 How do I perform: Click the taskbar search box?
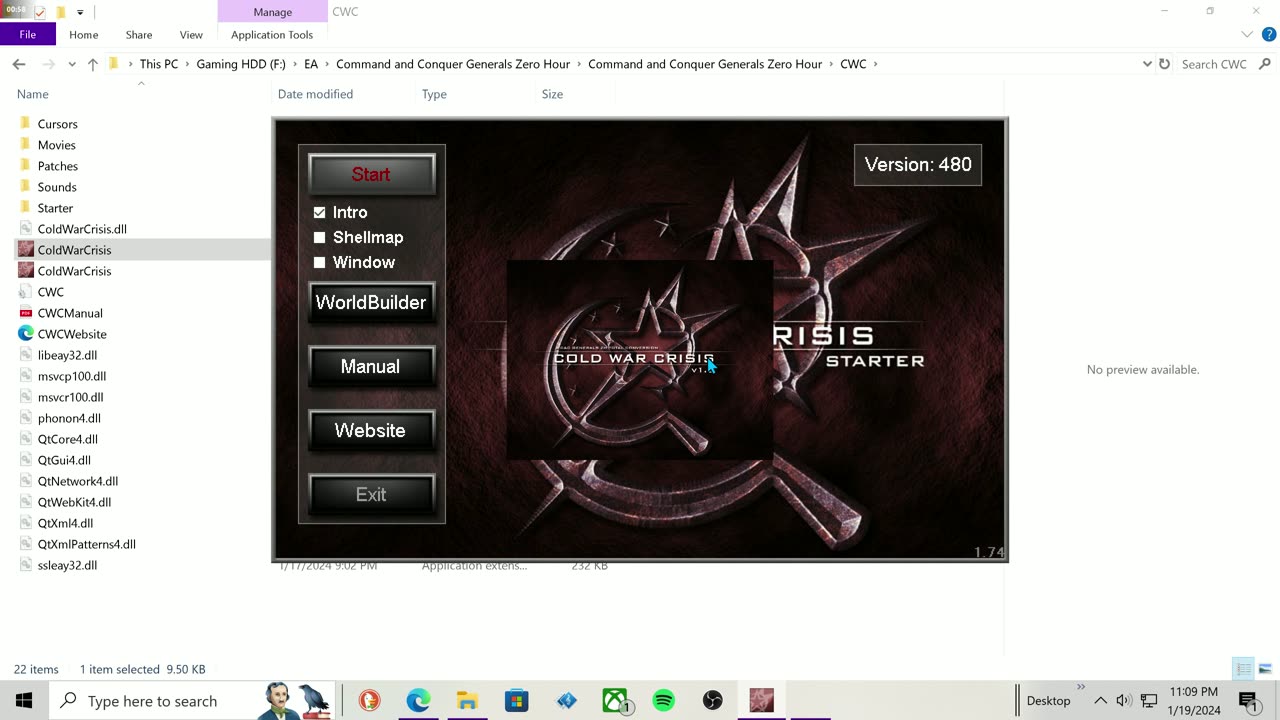click(190, 701)
